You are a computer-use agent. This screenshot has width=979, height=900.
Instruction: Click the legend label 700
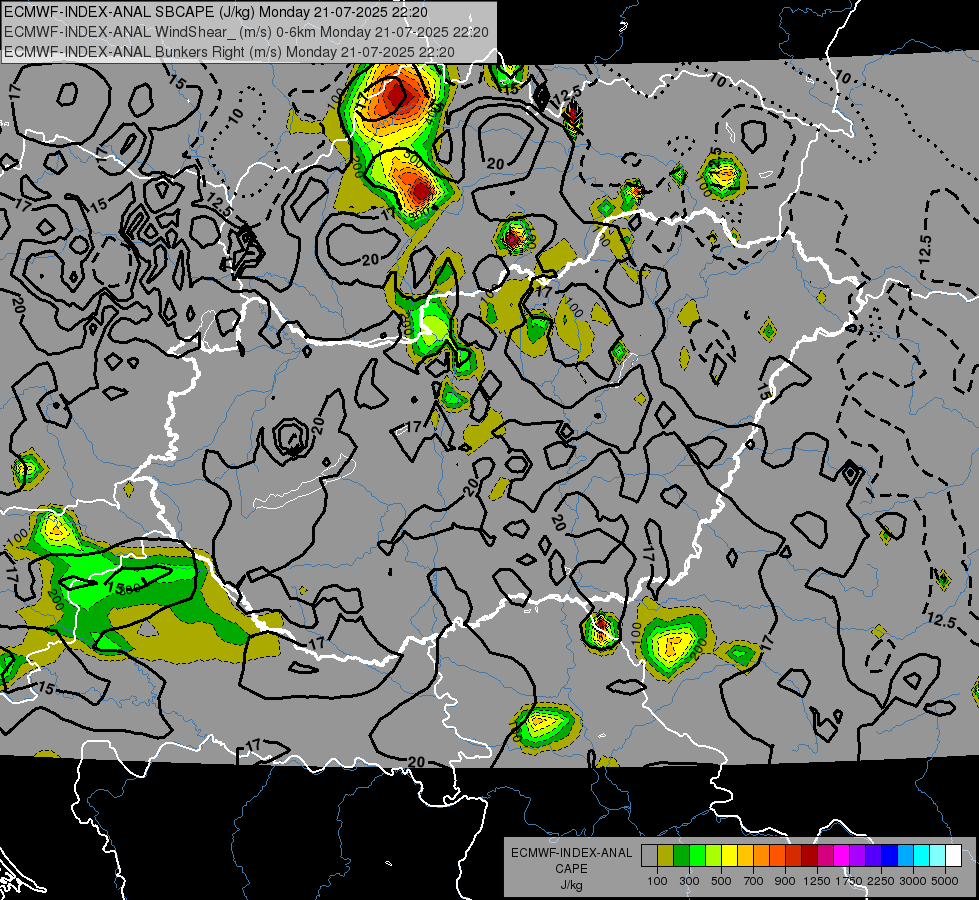click(754, 881)
